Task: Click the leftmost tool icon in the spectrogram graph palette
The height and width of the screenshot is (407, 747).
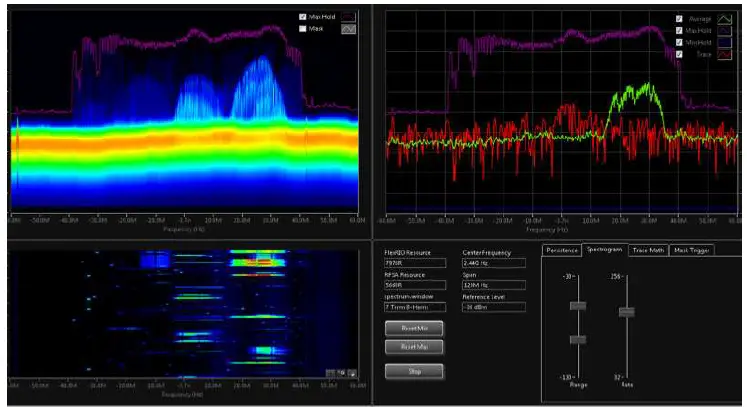Action: coord(331,374)
